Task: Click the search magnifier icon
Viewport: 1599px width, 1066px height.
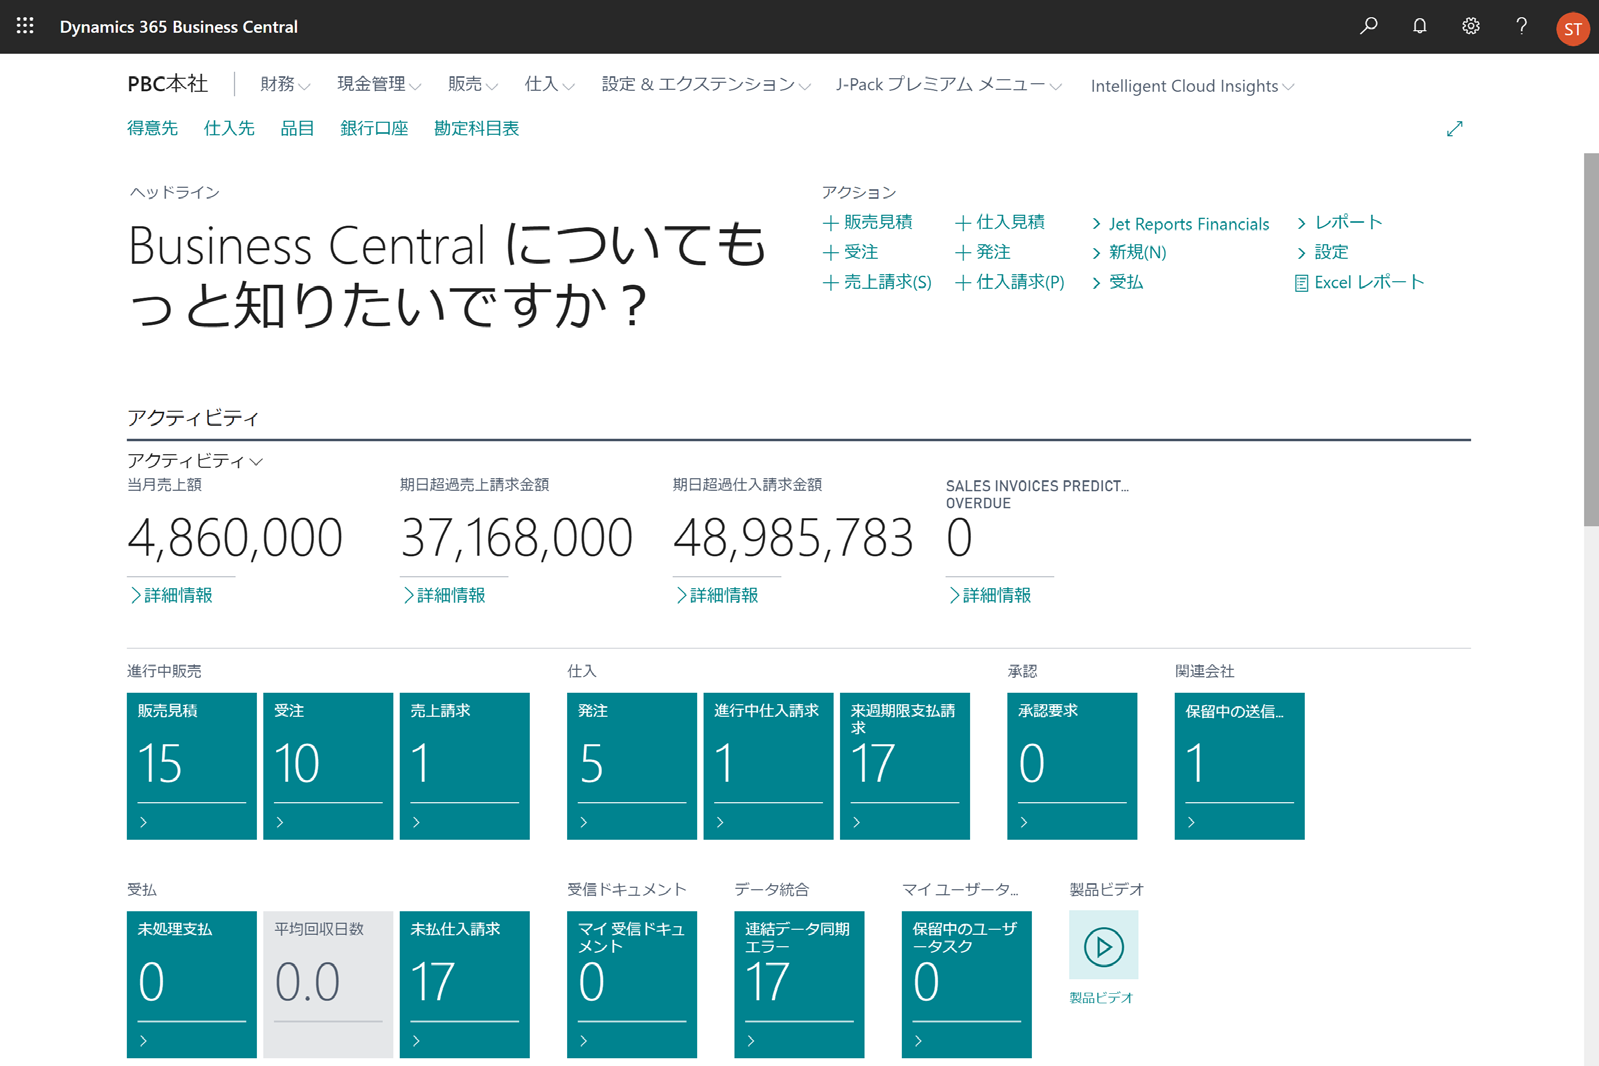Action: tap(1368, 26)
